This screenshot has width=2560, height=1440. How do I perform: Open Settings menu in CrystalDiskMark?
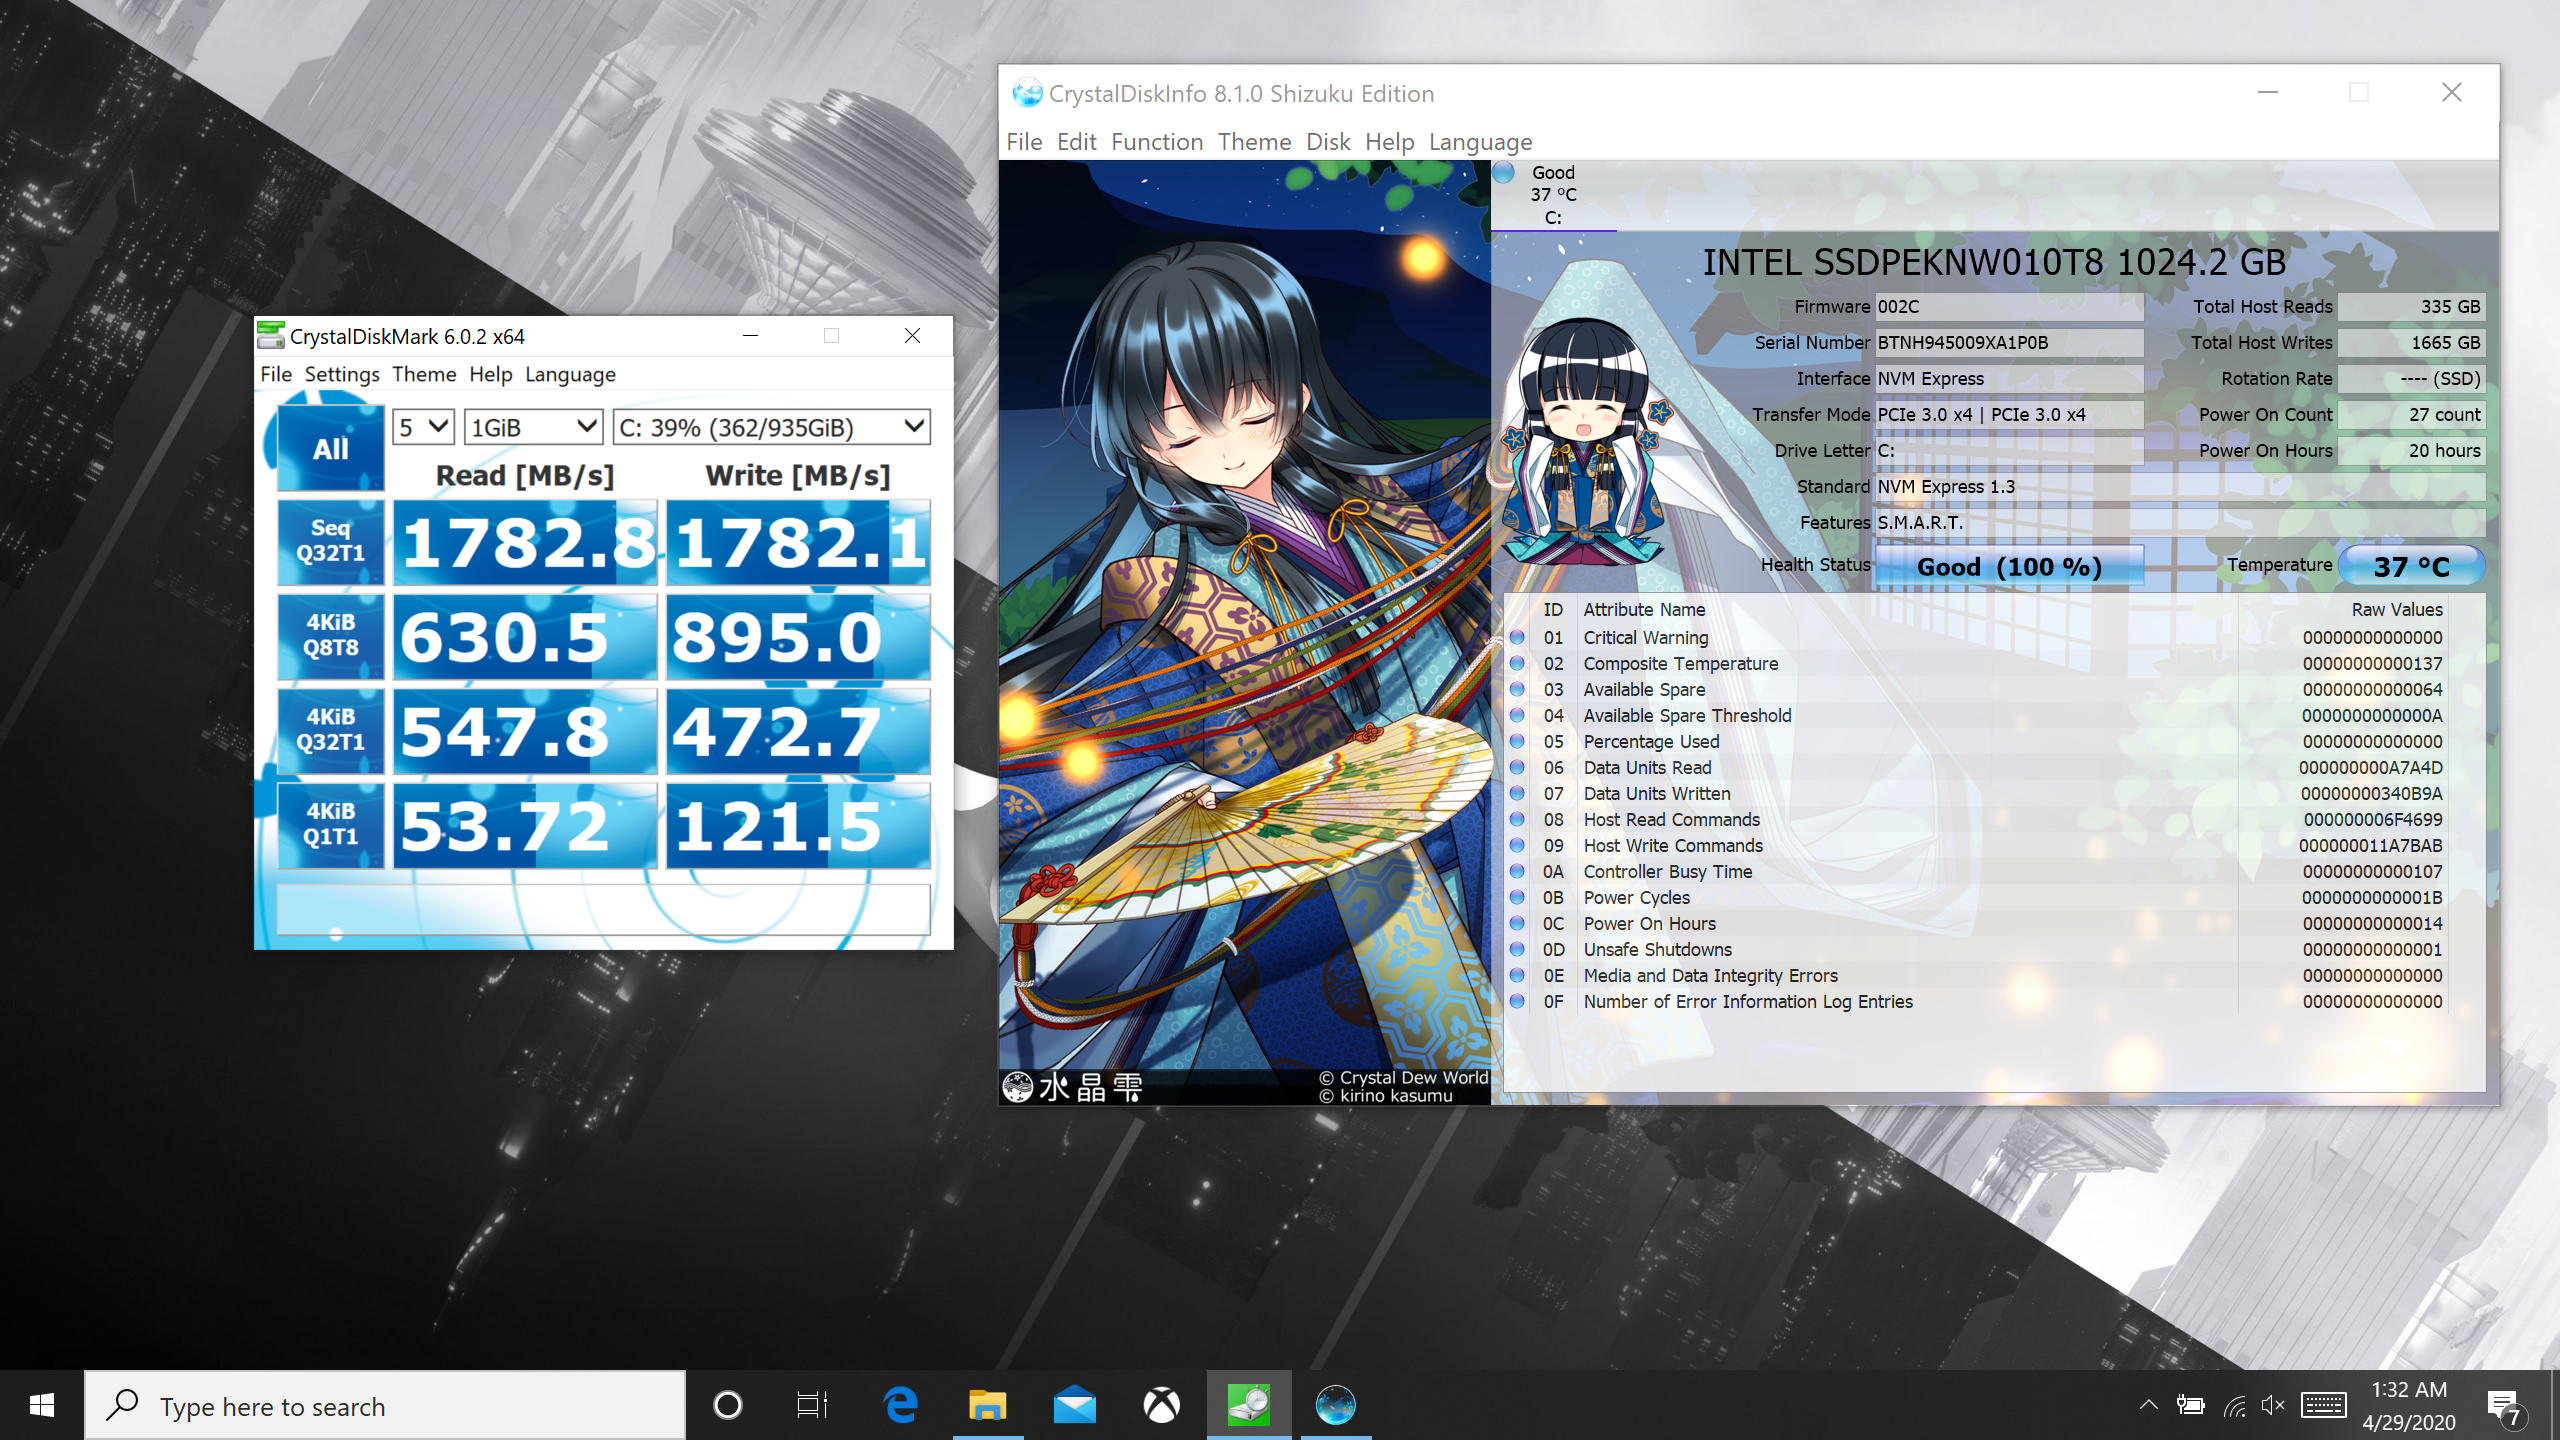(342, 374)
